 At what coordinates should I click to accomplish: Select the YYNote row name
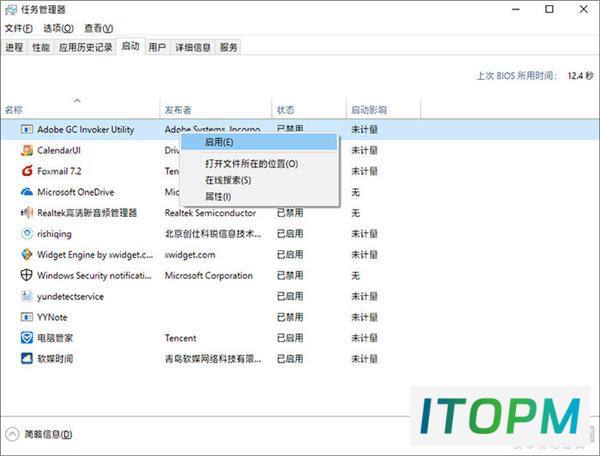[x=52, y=317]
